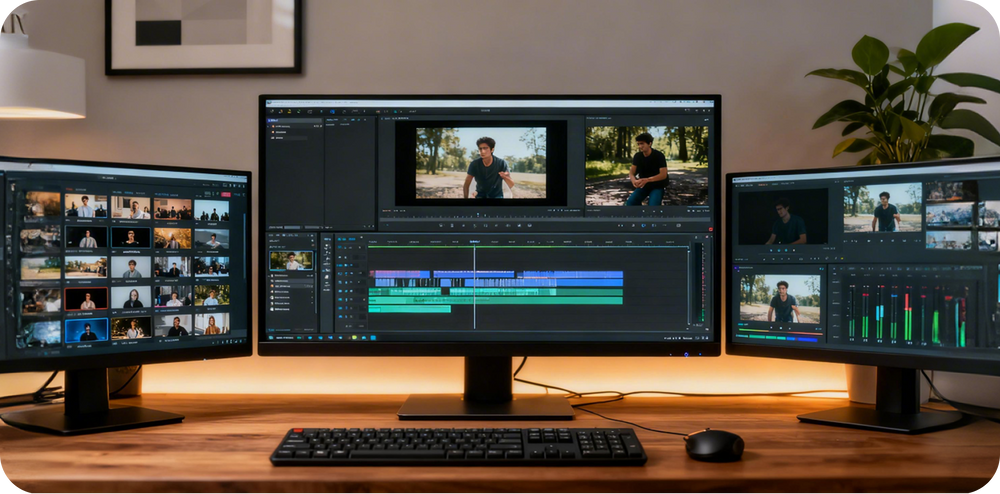Image resolution: width=1000 pixels, height=494 pixels.
Task: Select the red-outlined thumbnail in the left media browser
Action: tap(86, 299)
